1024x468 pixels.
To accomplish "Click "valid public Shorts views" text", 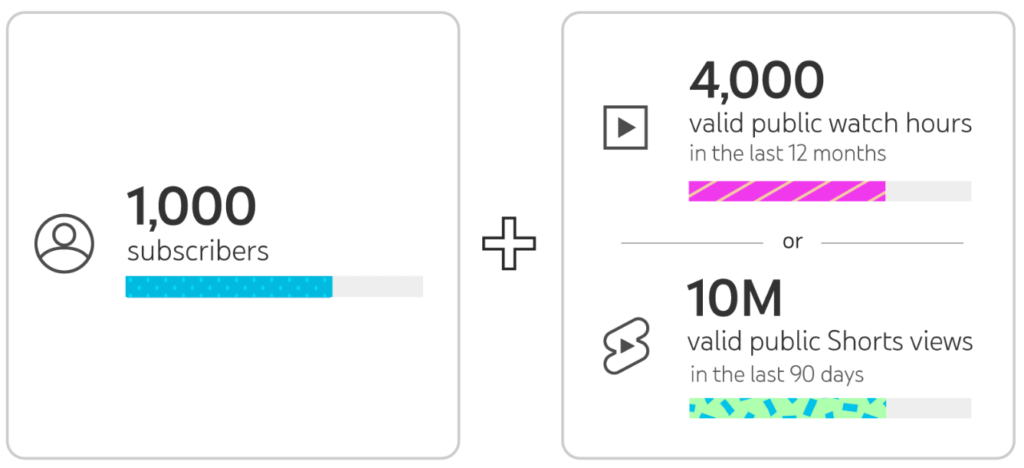I will [831, 342].
